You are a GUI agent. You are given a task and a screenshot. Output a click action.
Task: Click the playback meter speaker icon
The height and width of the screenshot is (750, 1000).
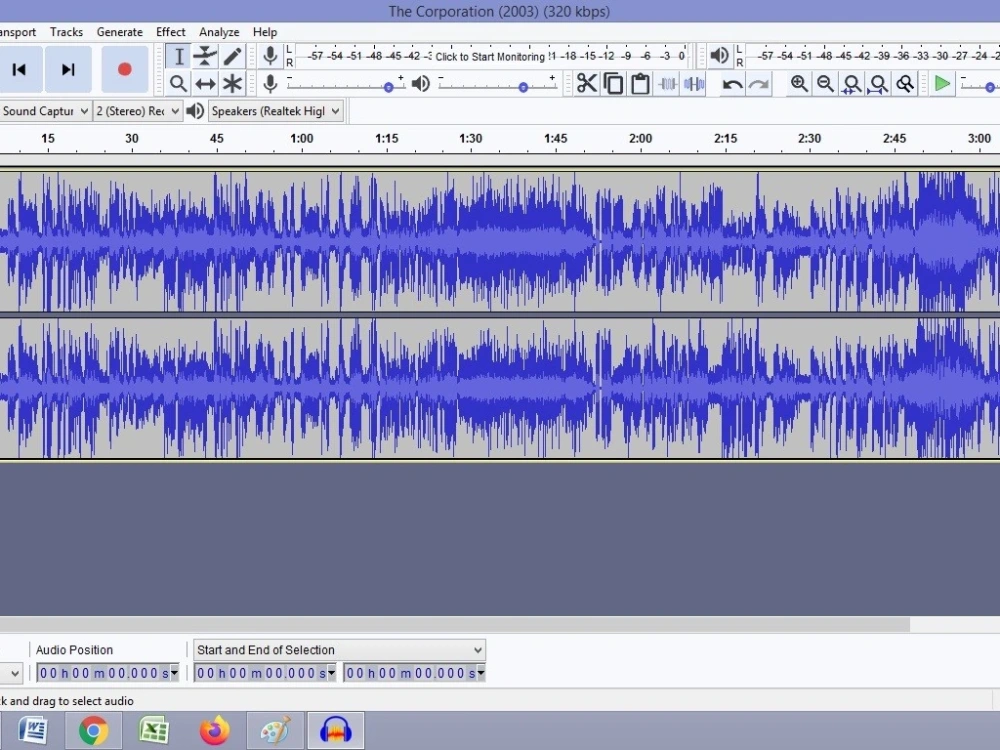(719, 56)
